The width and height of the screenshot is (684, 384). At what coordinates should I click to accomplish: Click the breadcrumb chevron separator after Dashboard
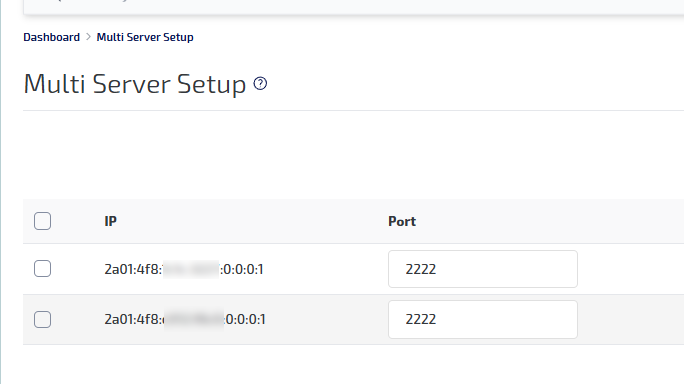89,37
